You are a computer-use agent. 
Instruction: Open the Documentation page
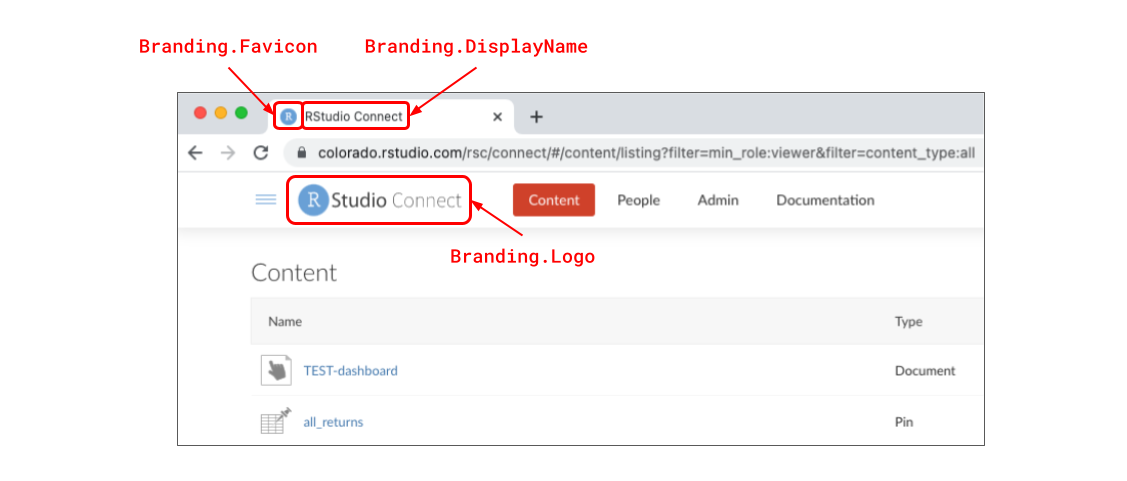pyautogui.click(x=825, y=200)
